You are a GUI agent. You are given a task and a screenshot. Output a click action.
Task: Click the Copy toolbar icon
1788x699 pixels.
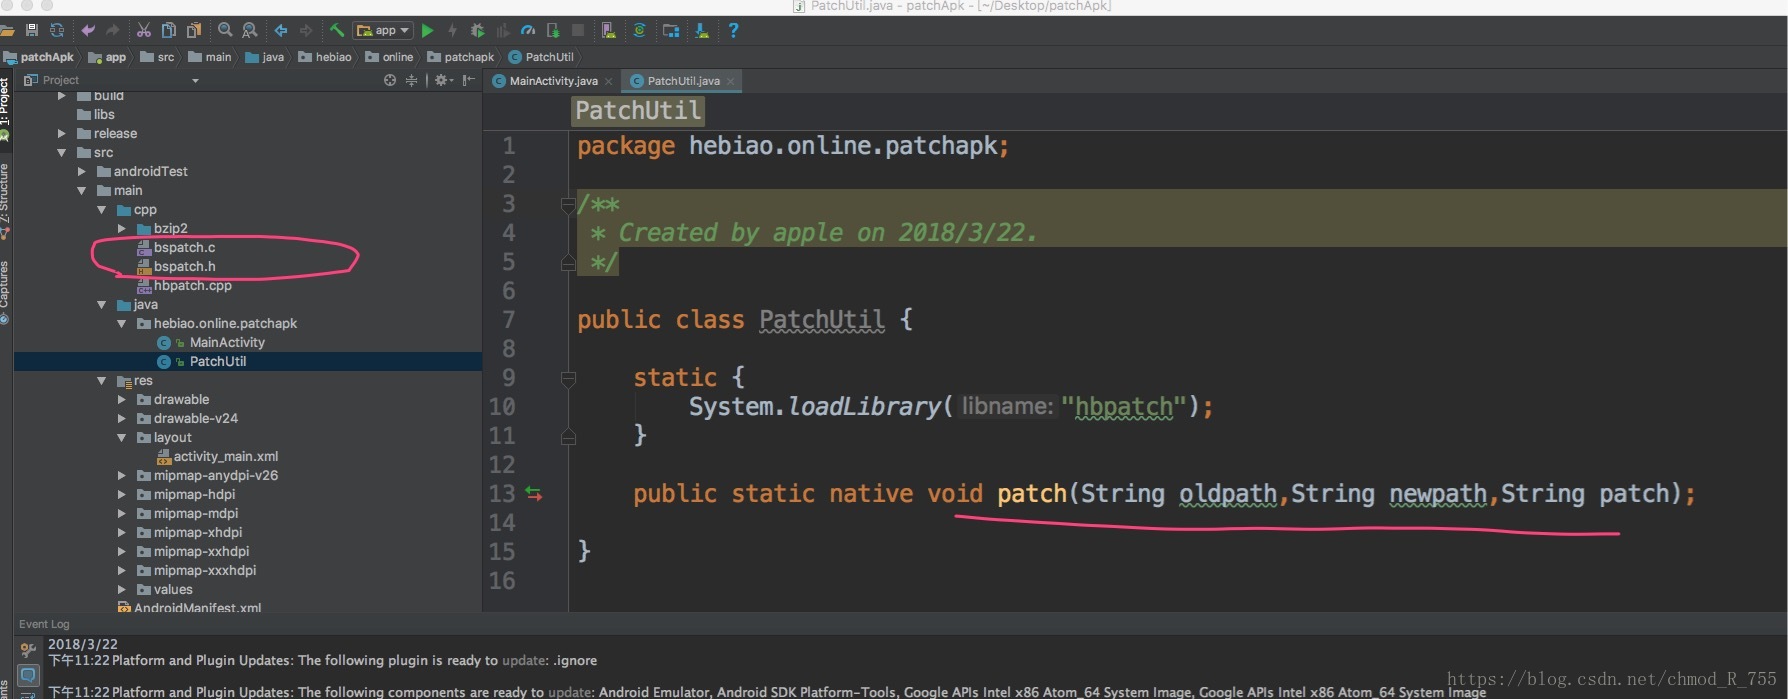(x=169, y=30)
